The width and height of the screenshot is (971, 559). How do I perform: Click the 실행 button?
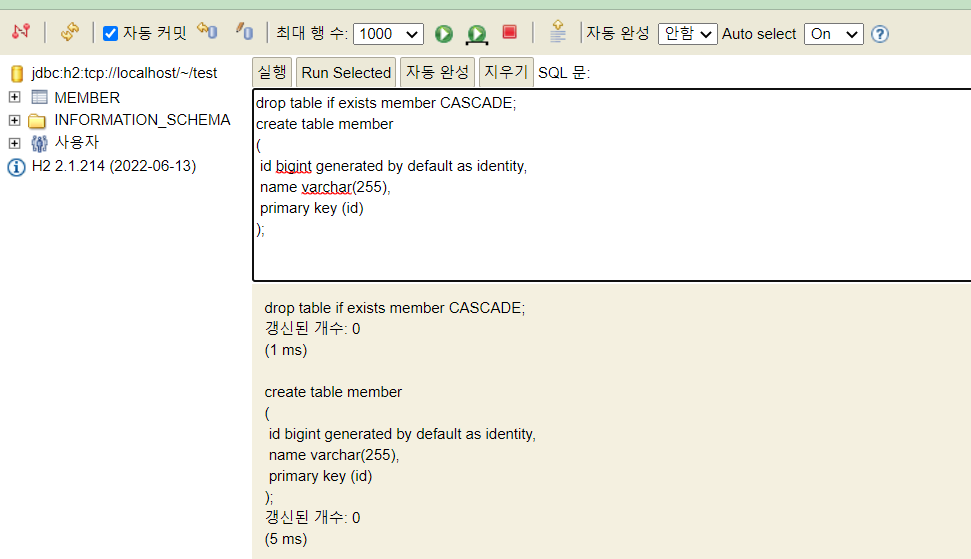272,72
